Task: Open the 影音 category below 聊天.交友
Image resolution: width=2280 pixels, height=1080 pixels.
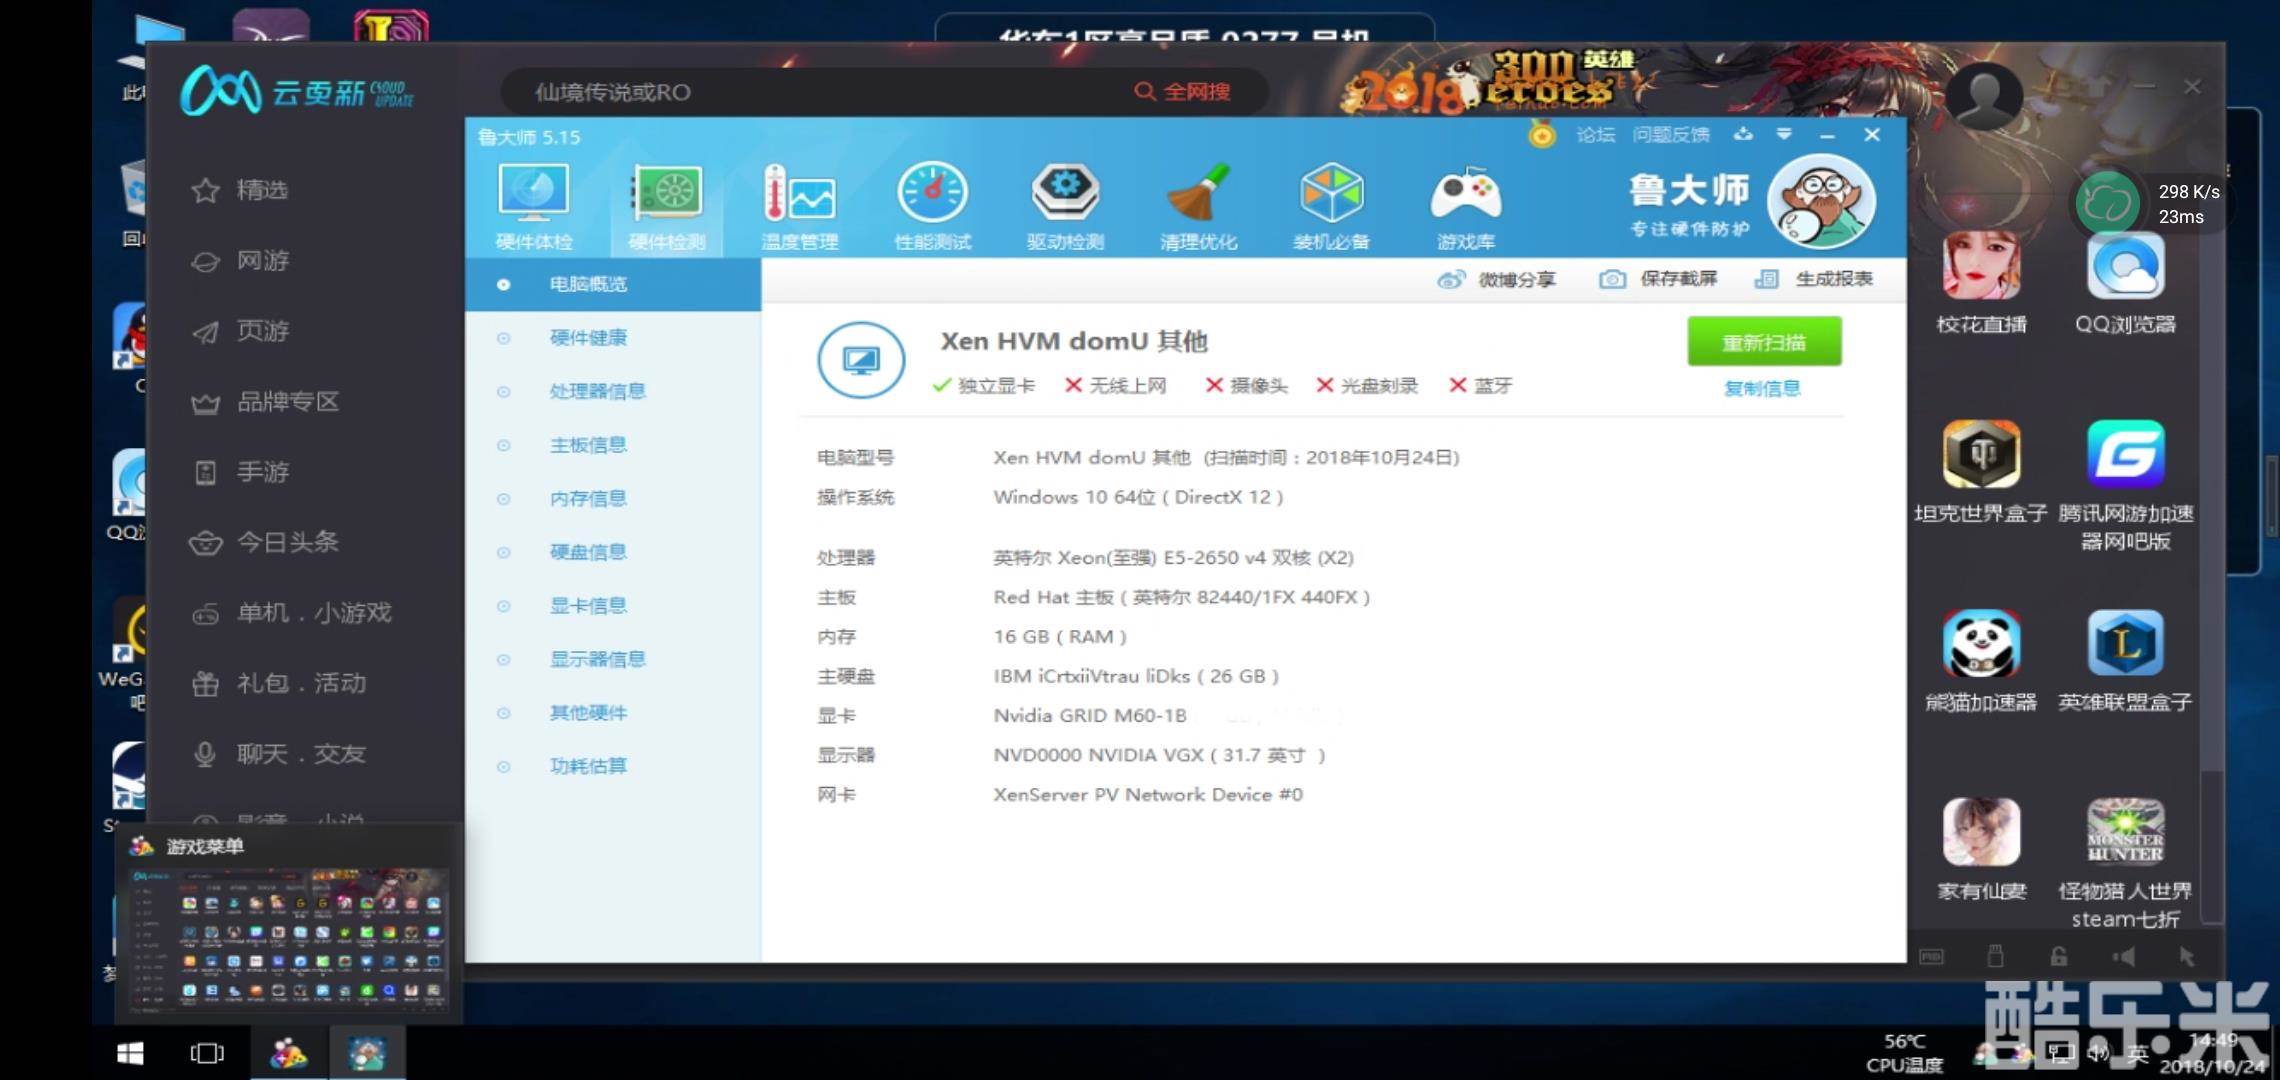Action: [x=262, y=818]
